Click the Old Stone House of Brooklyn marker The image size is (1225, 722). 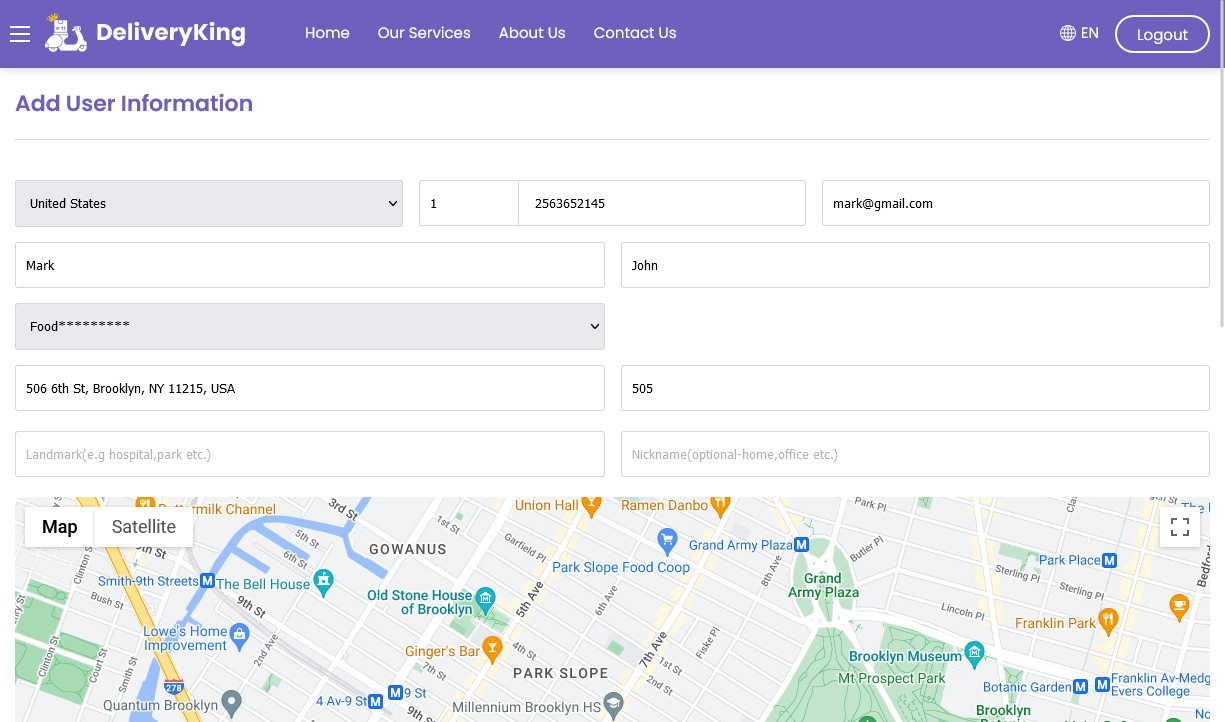(x=485, y=598)
